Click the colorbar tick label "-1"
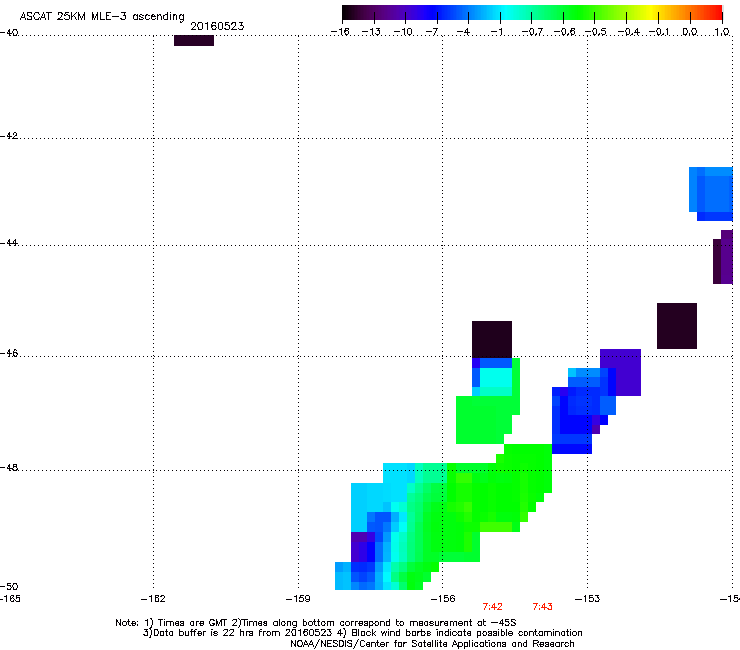The image size is (740, 650). pos(496,32)
